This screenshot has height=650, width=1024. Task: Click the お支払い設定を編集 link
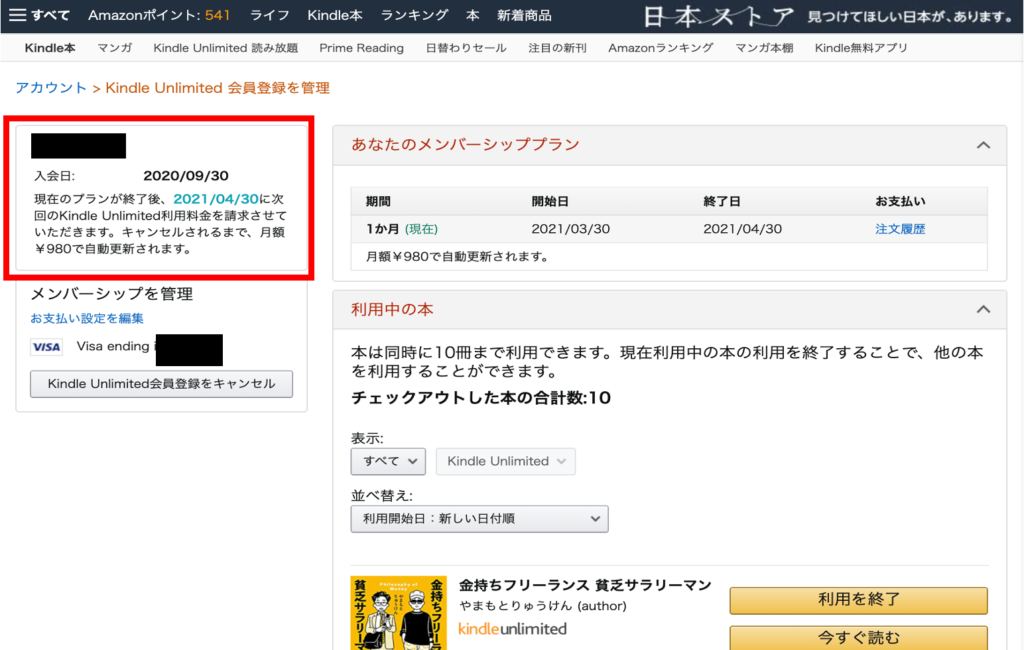click(x=87, y=318)
